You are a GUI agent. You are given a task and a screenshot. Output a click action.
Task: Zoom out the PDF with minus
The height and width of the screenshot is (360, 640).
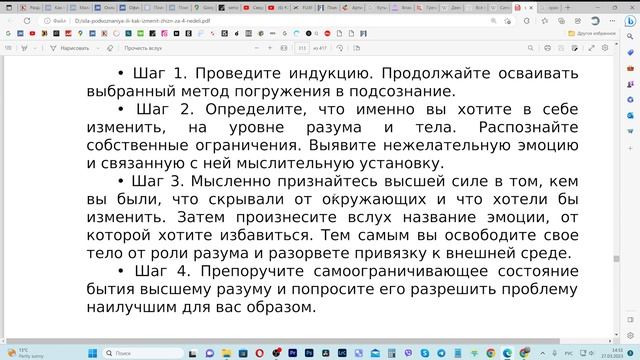[257, 48]
